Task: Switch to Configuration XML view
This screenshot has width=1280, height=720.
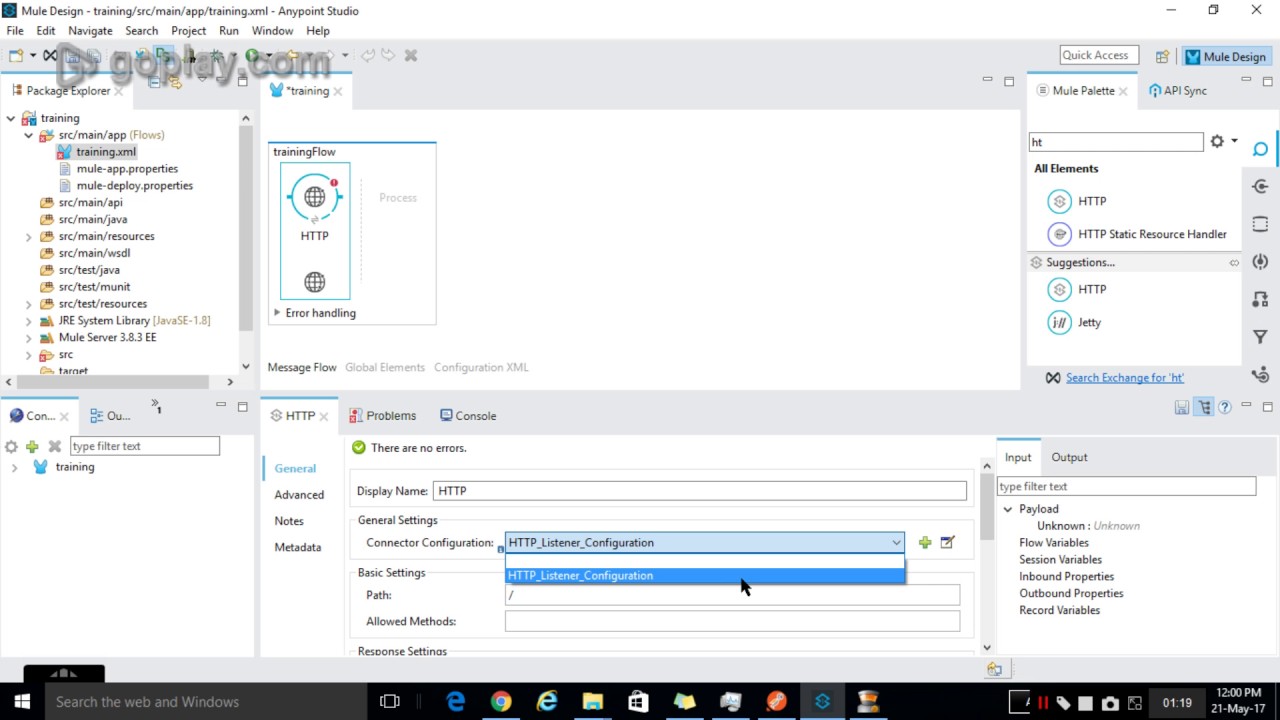Action: tap(481, 367)
